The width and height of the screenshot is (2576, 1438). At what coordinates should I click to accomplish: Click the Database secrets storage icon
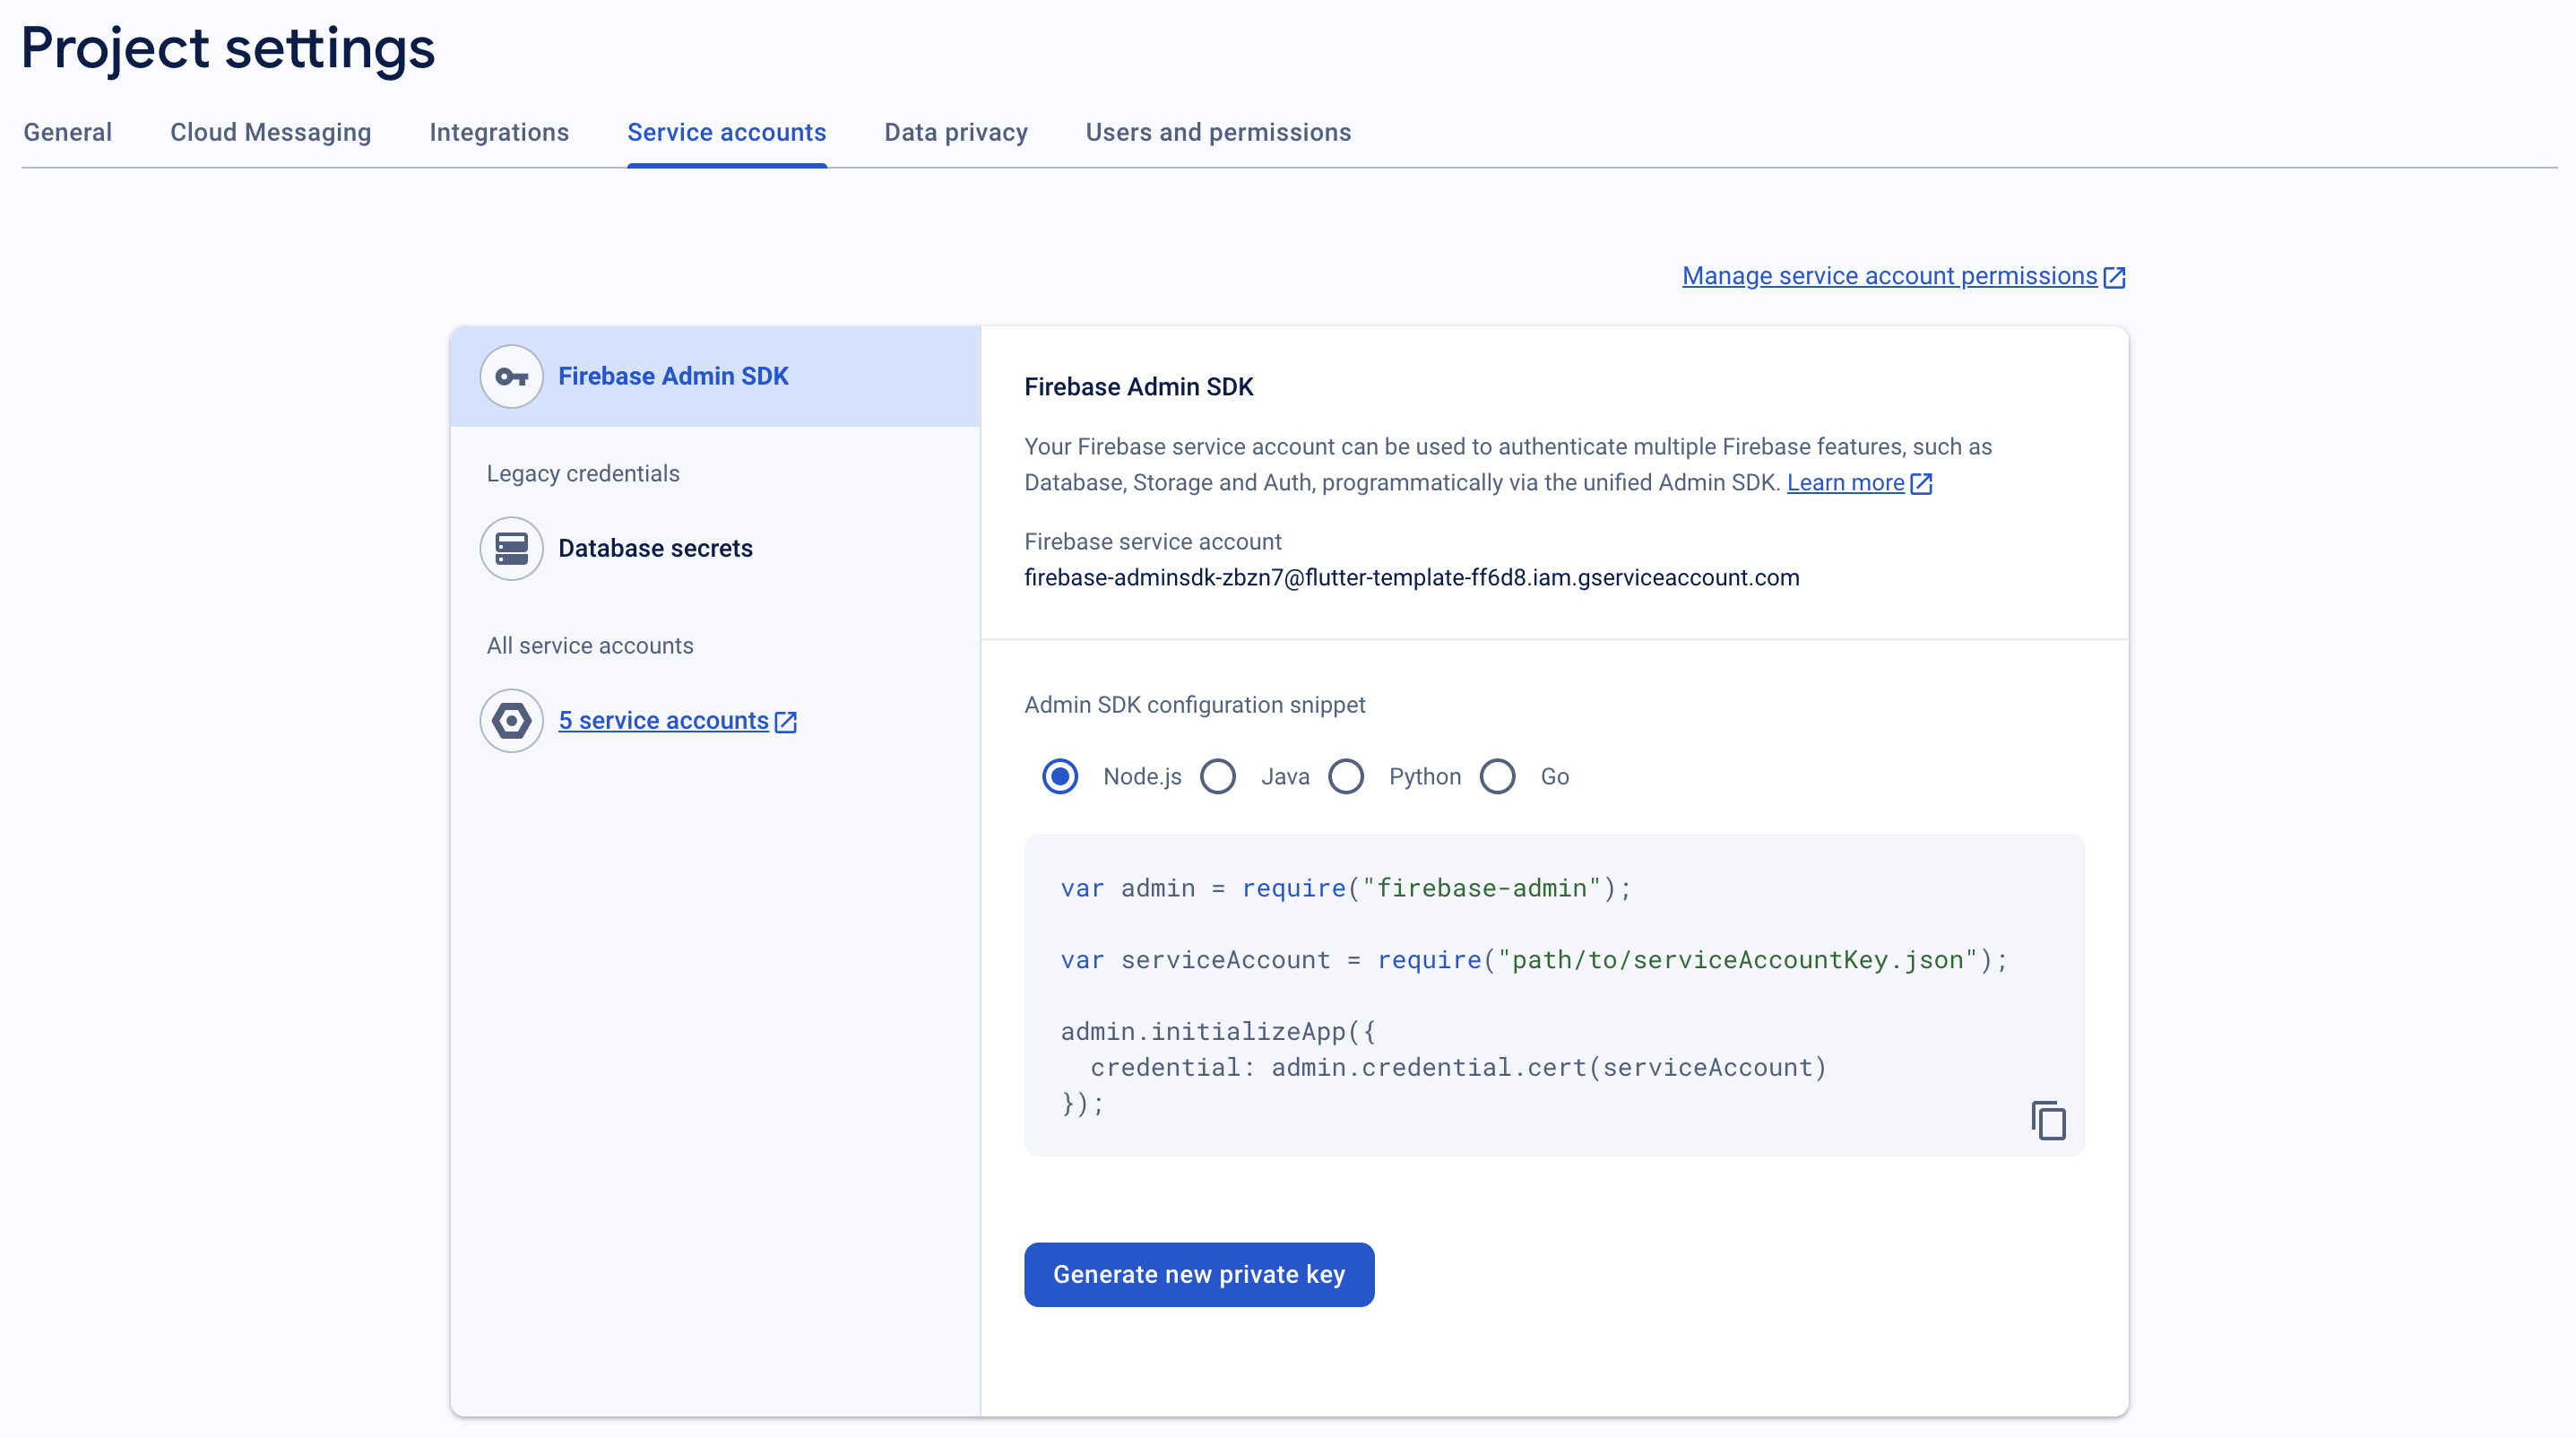[x=511, y=549]
